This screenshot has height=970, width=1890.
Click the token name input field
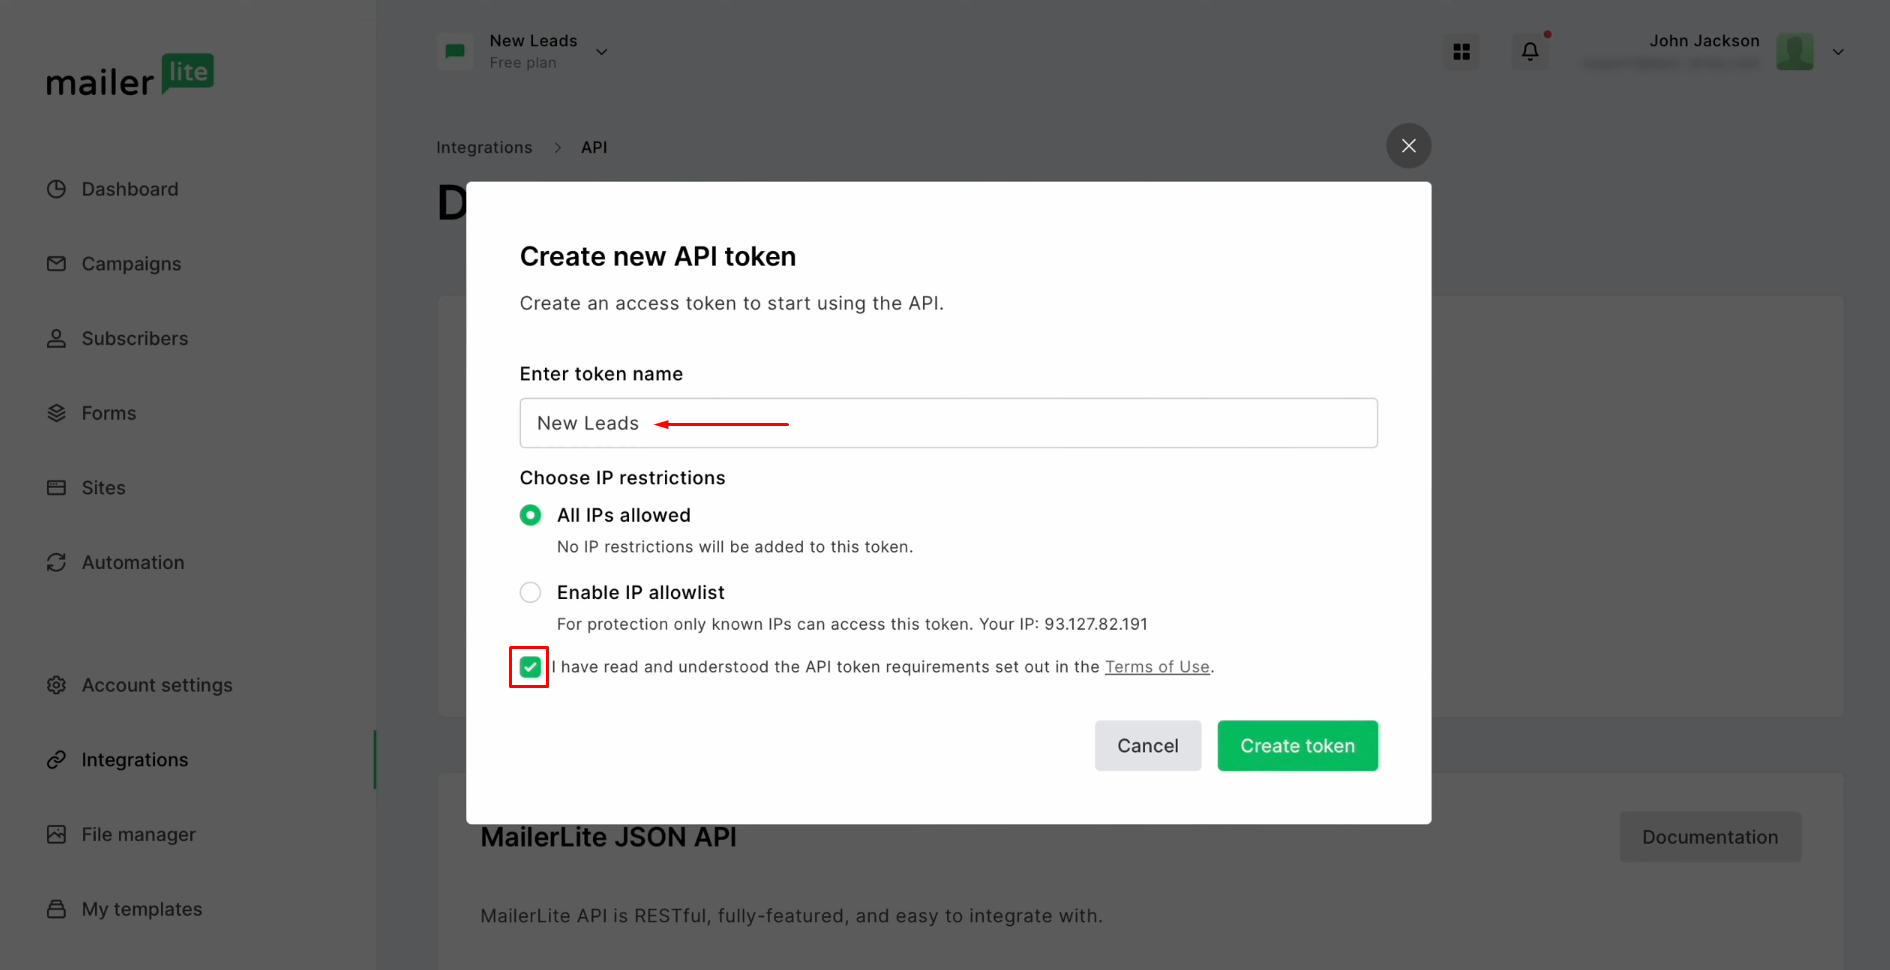[x=949, y=423]
